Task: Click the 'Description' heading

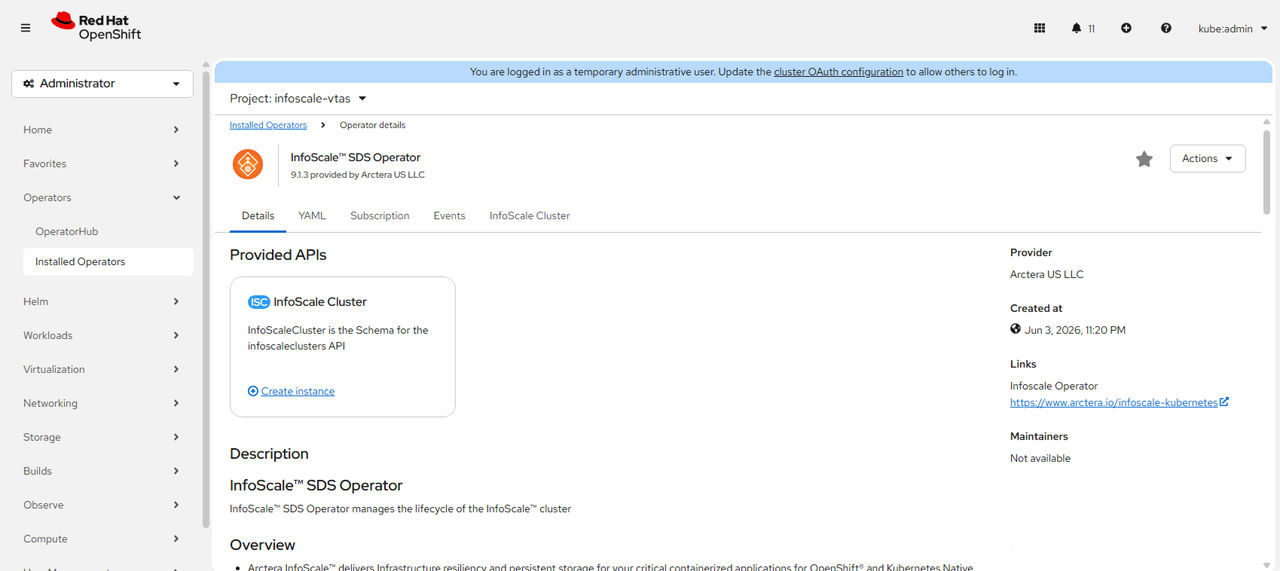Action: pyautogui.click(x=269, y=454)
